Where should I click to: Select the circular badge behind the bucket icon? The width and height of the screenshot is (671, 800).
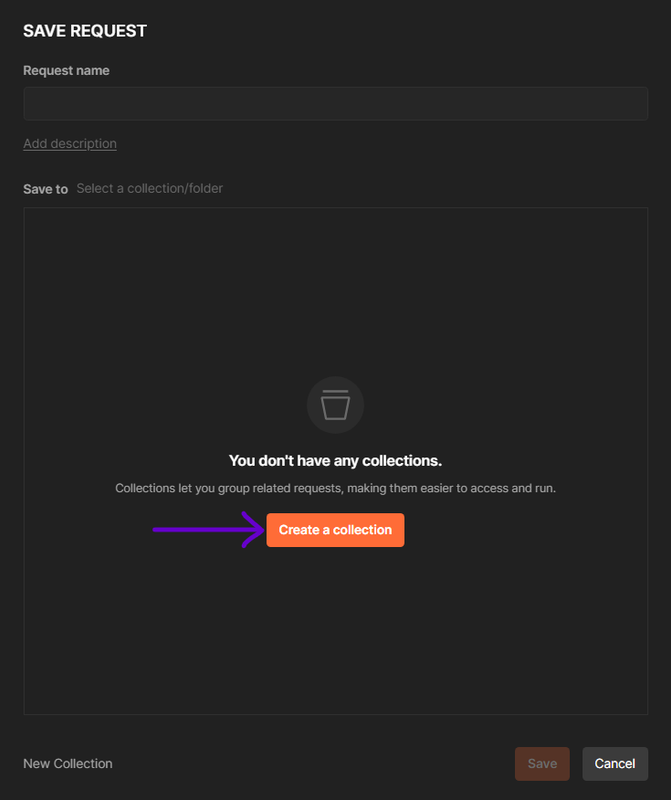(x=335, y=405)
